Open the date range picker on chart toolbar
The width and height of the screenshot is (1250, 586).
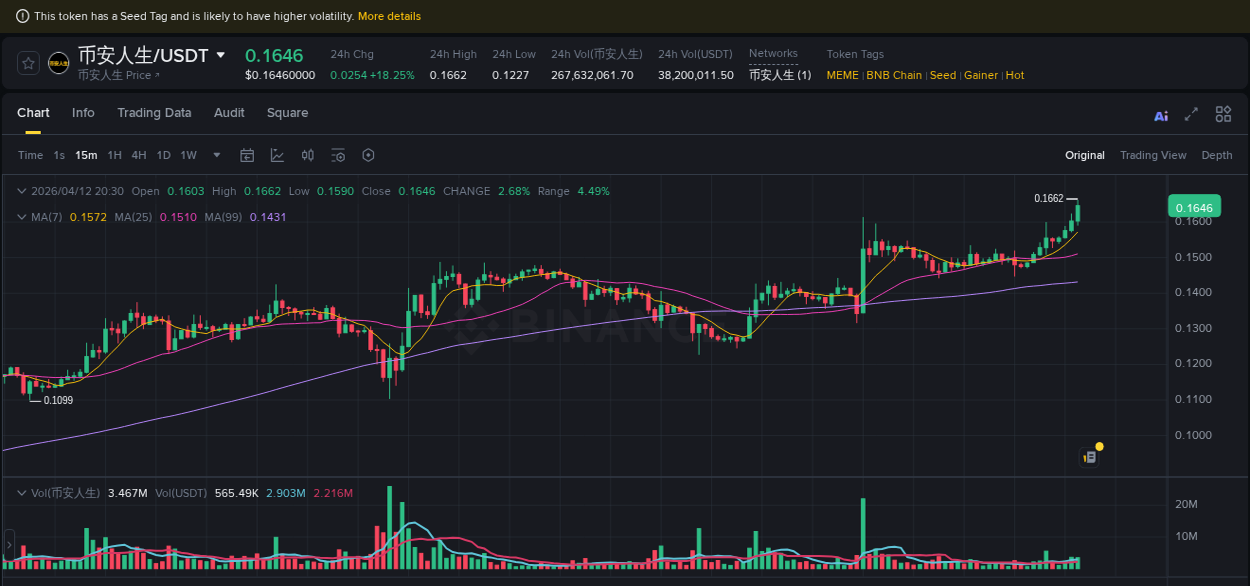tap(247, 155)
